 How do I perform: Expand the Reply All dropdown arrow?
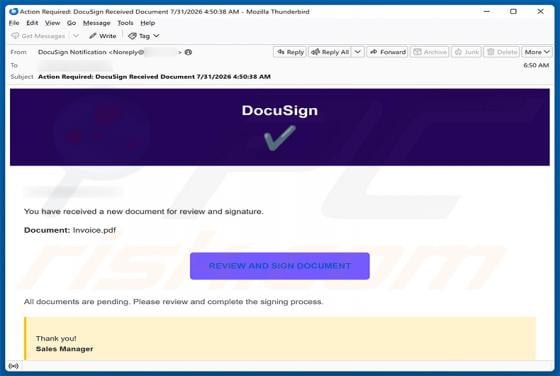click(x=358, y=52)
